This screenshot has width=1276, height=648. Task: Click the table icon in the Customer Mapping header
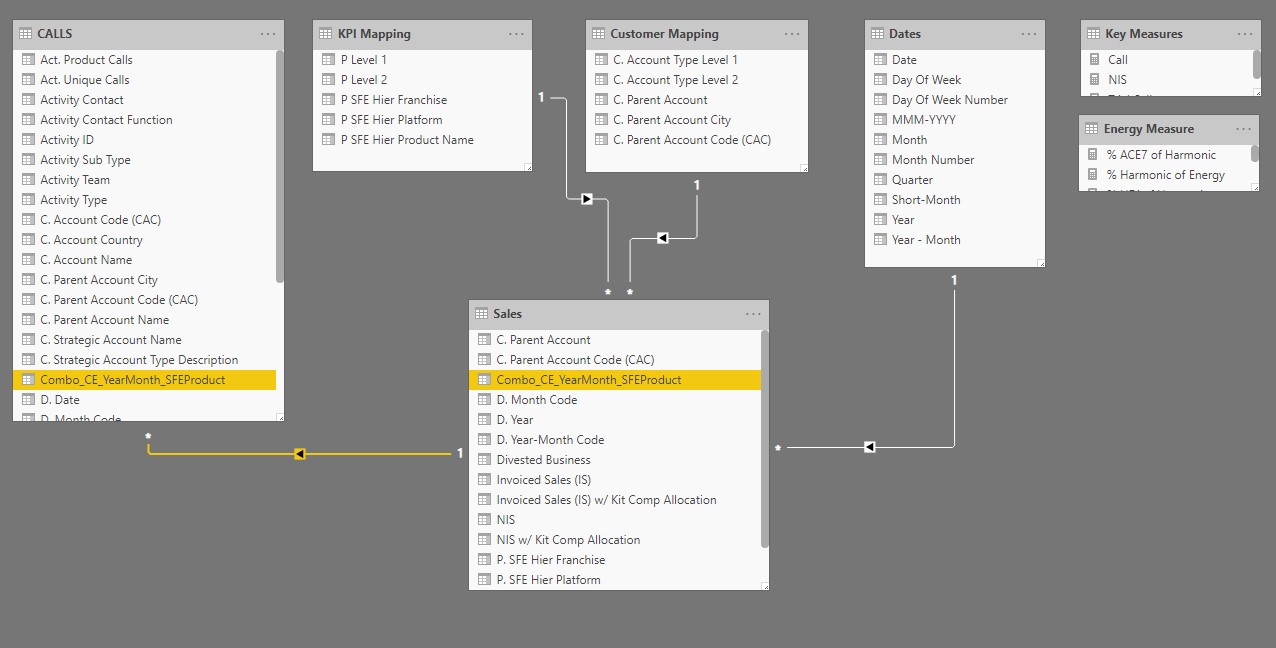coord(599,34)
